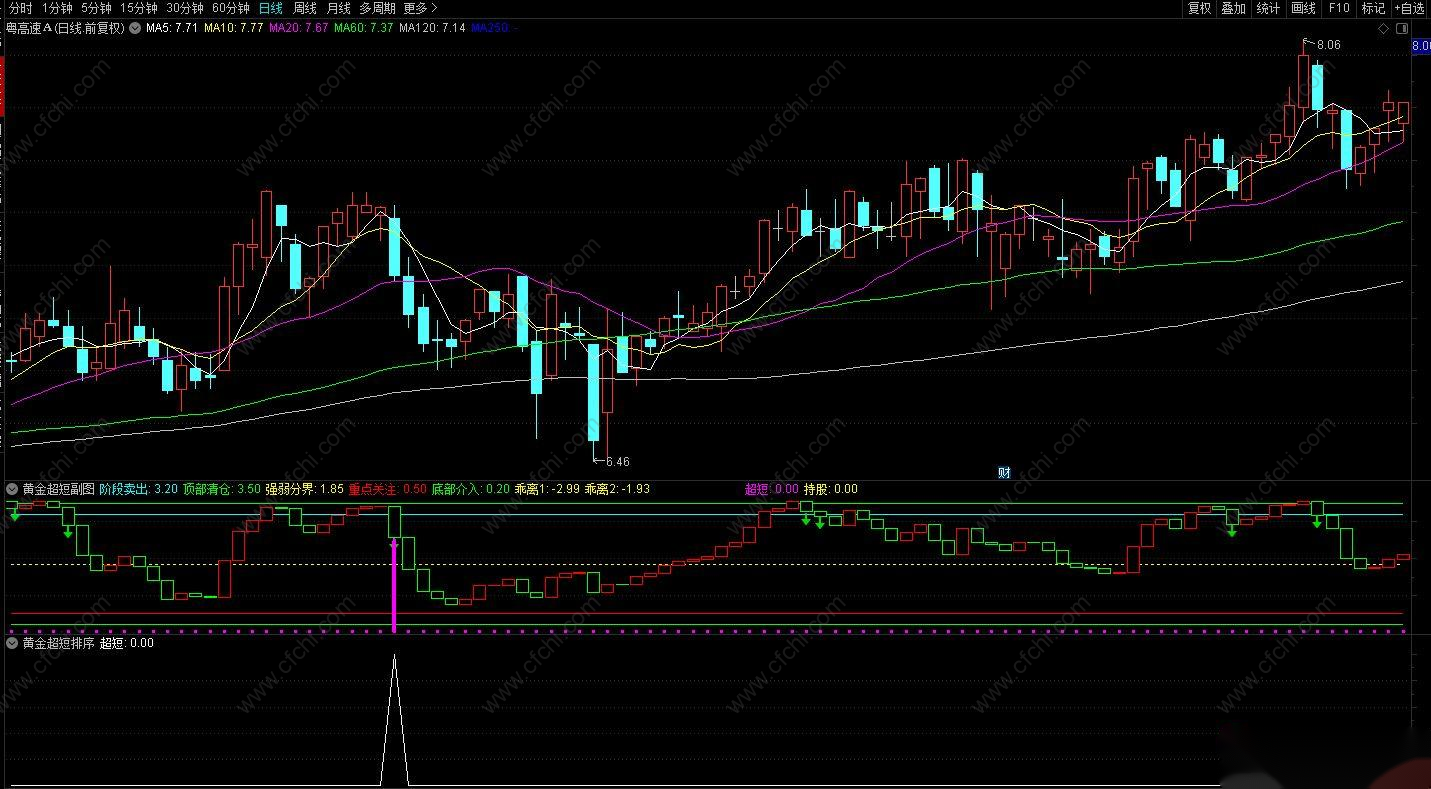Switch to the 分时 intraday view
This screenshot has width=1431, height=789.
[20, 8]
